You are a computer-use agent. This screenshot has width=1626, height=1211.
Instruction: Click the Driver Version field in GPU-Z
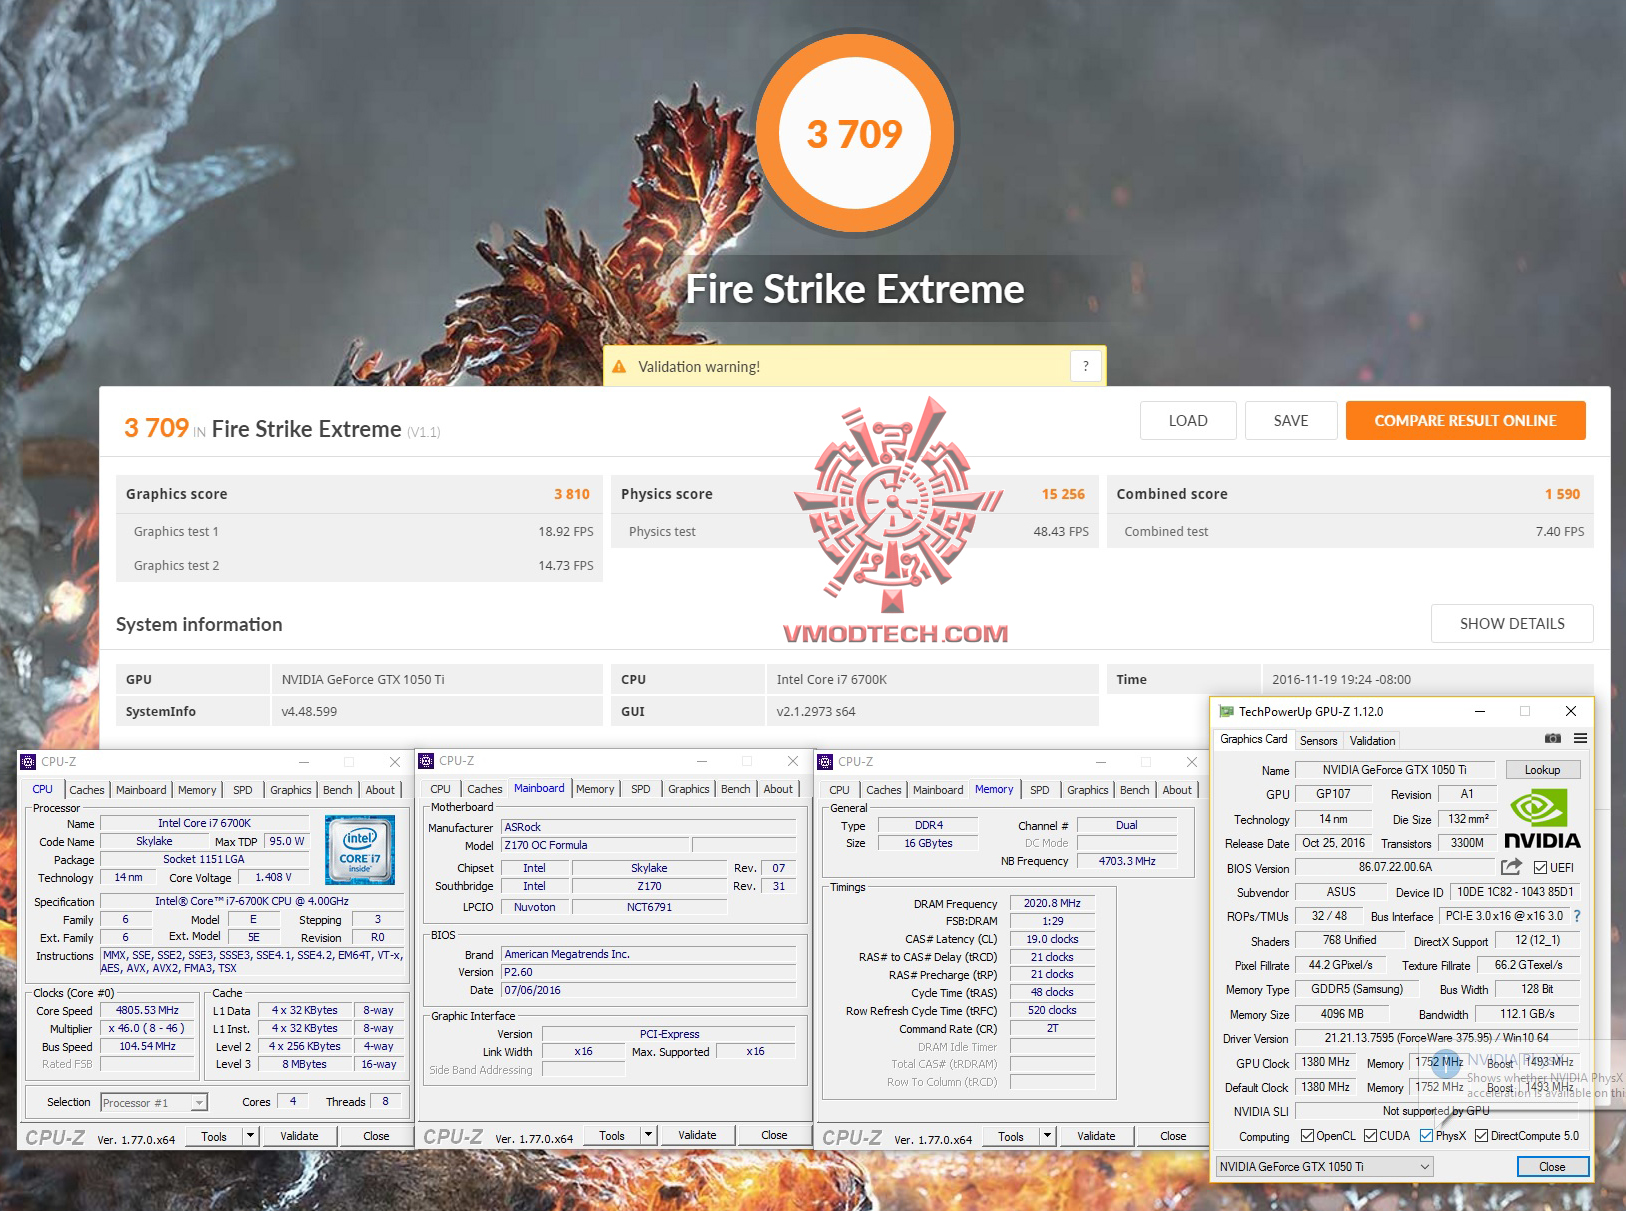click(x=1436, y=1038)
